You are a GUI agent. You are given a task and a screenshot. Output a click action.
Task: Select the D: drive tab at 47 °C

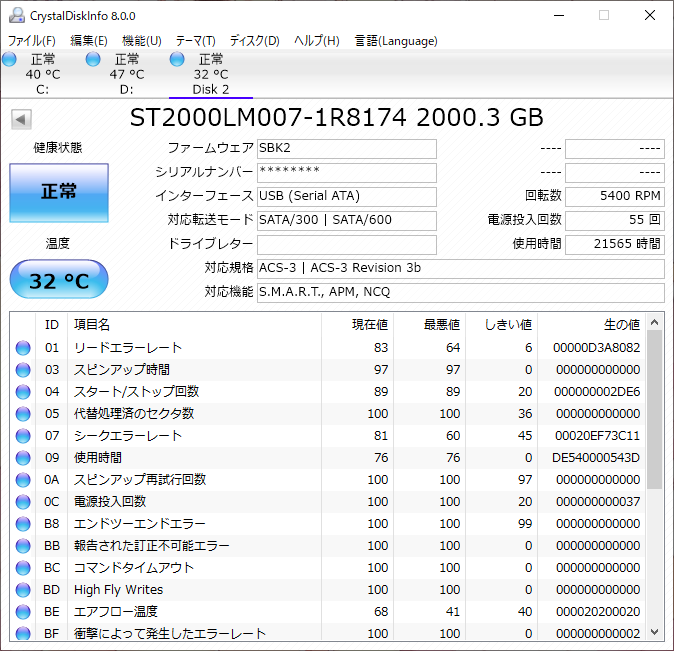pyautogui.click(x=126, y=74)
